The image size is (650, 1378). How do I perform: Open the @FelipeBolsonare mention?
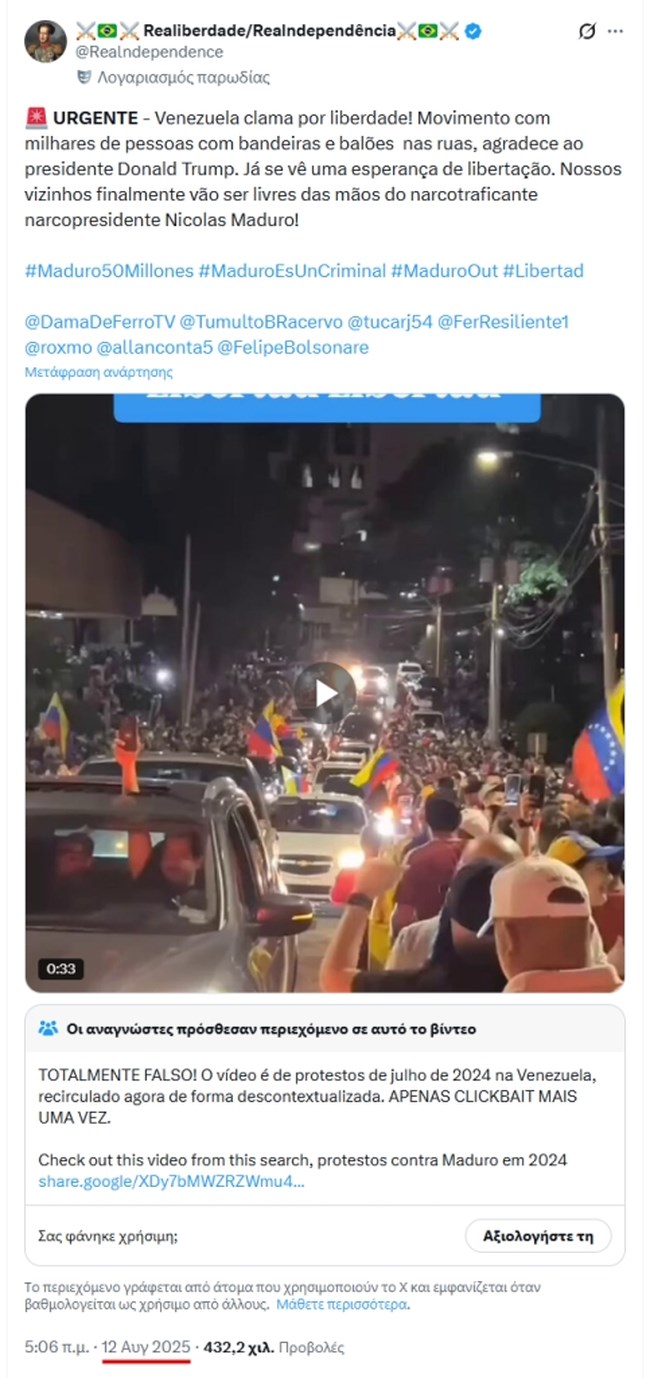coord(293,348)
